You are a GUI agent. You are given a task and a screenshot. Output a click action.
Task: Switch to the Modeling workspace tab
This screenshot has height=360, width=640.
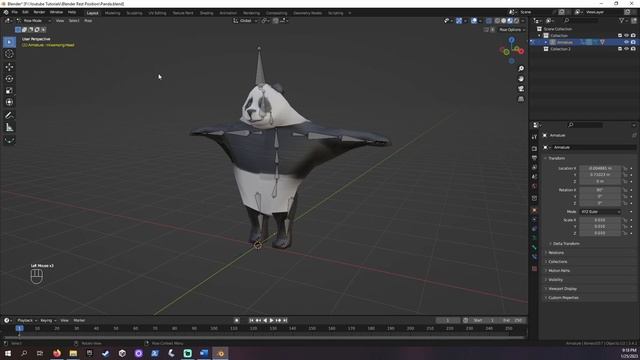pyautogui.click(x=112, y=13)
